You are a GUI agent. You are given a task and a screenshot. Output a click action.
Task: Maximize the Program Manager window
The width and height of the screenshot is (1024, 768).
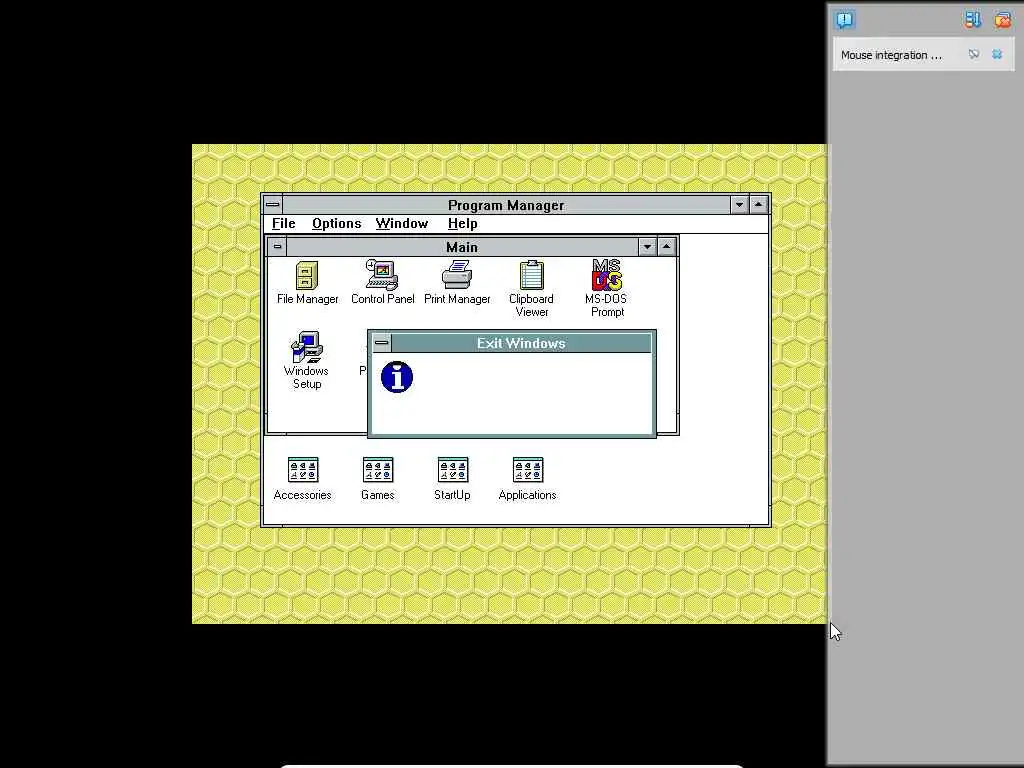pos(758,204)
